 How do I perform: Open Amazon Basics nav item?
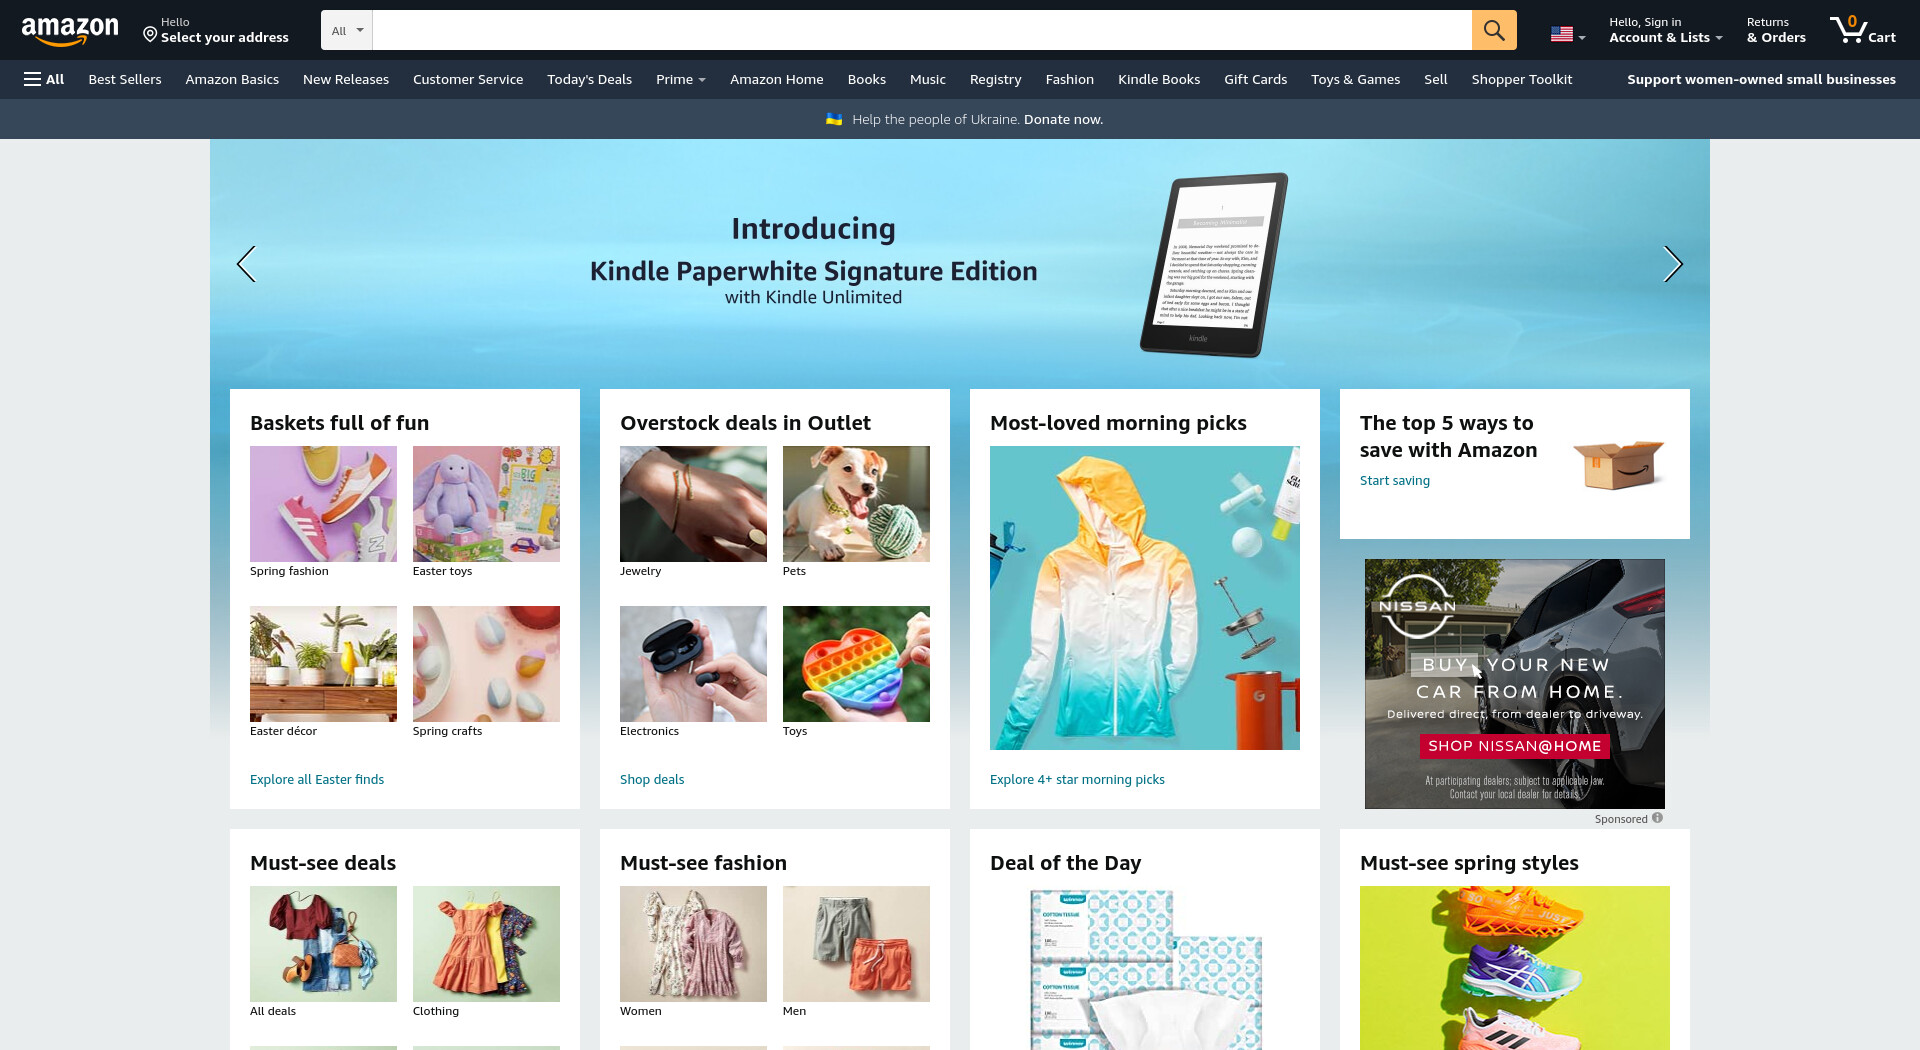[x=232, y=79]
